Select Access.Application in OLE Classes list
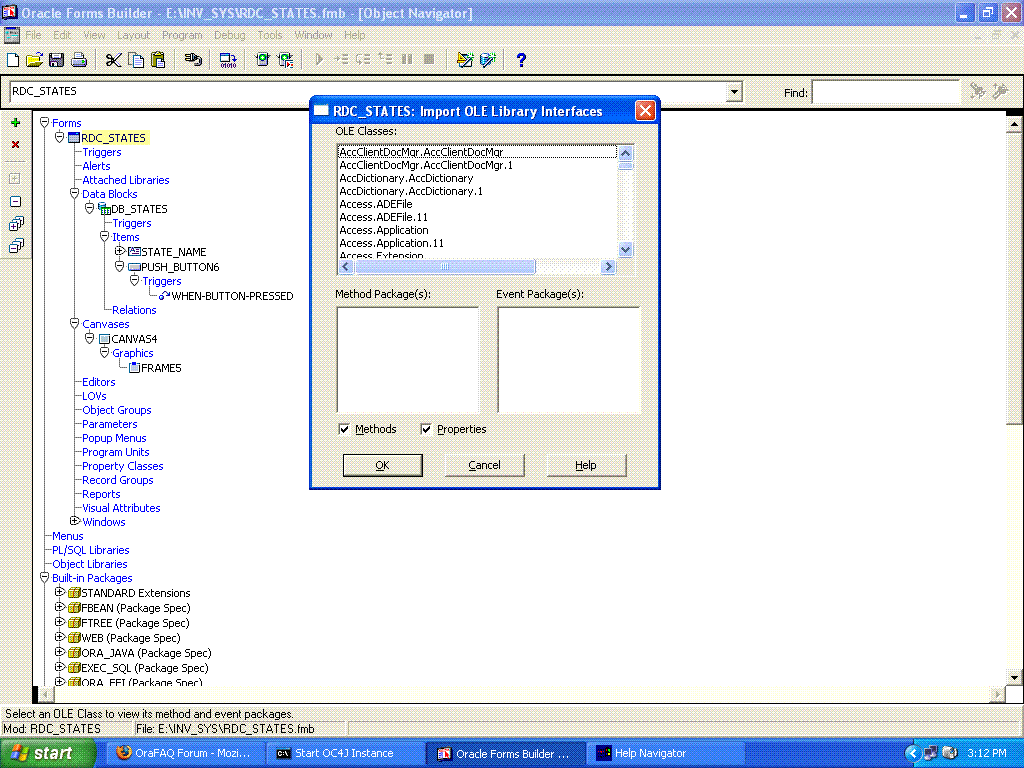 pos(384,231)
